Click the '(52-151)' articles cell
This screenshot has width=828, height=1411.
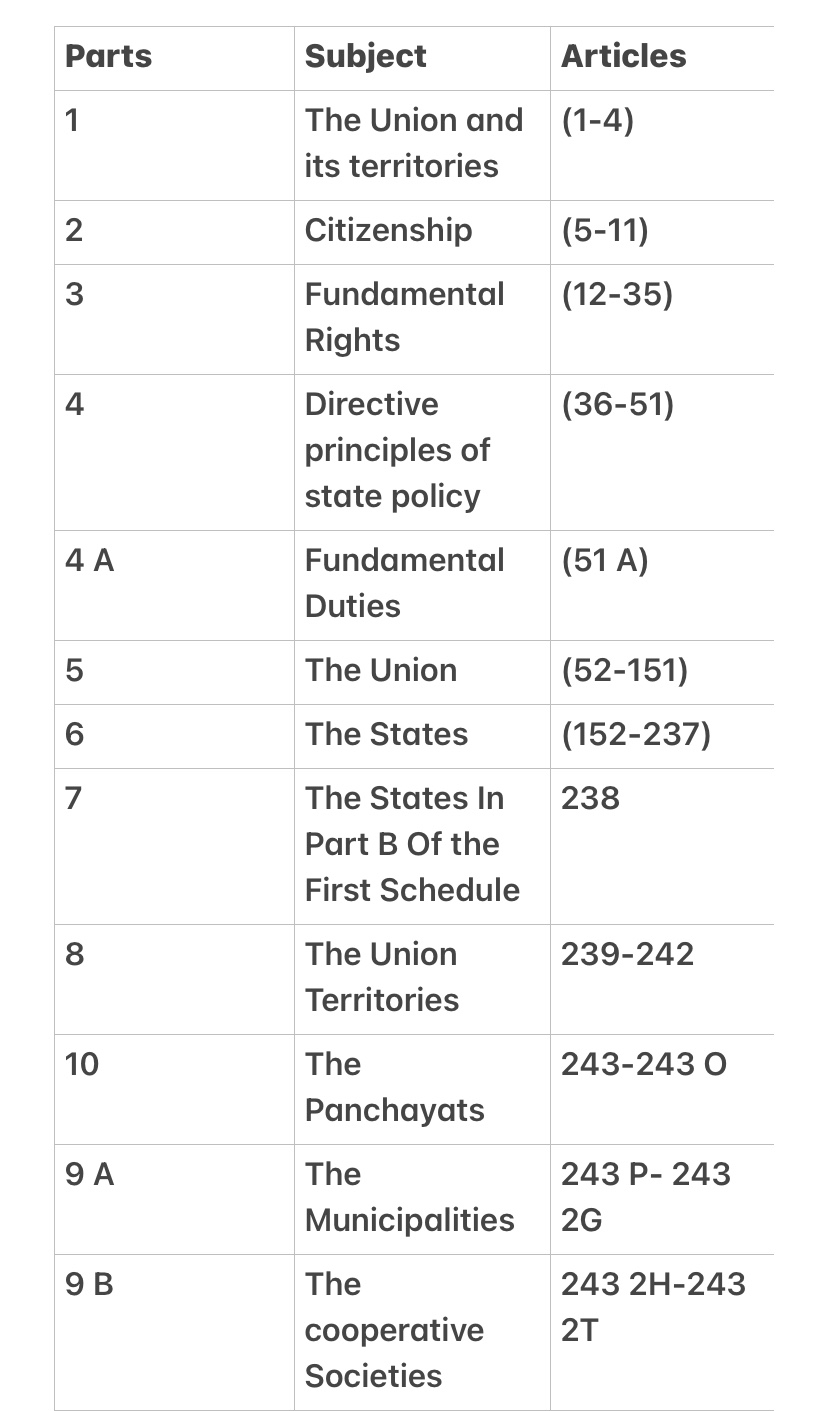click(x=624, y=670)
